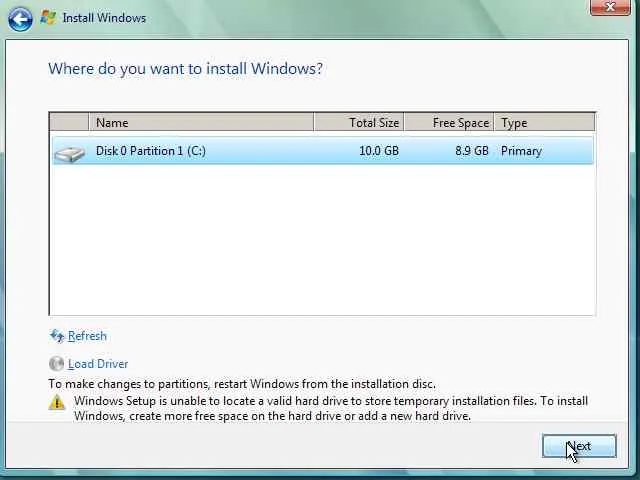
Task: Click the 8.9 GB free space cell
Action: [472, 151]
